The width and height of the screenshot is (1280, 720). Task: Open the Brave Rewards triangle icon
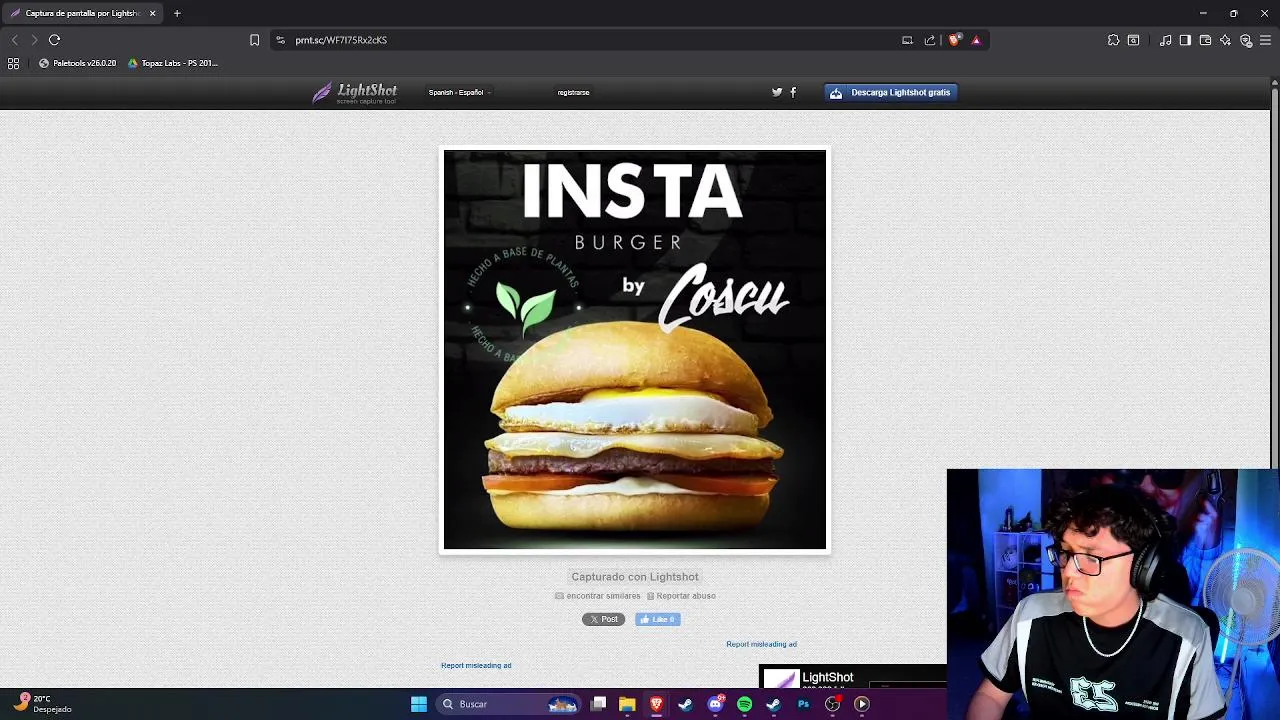point(976,40)
